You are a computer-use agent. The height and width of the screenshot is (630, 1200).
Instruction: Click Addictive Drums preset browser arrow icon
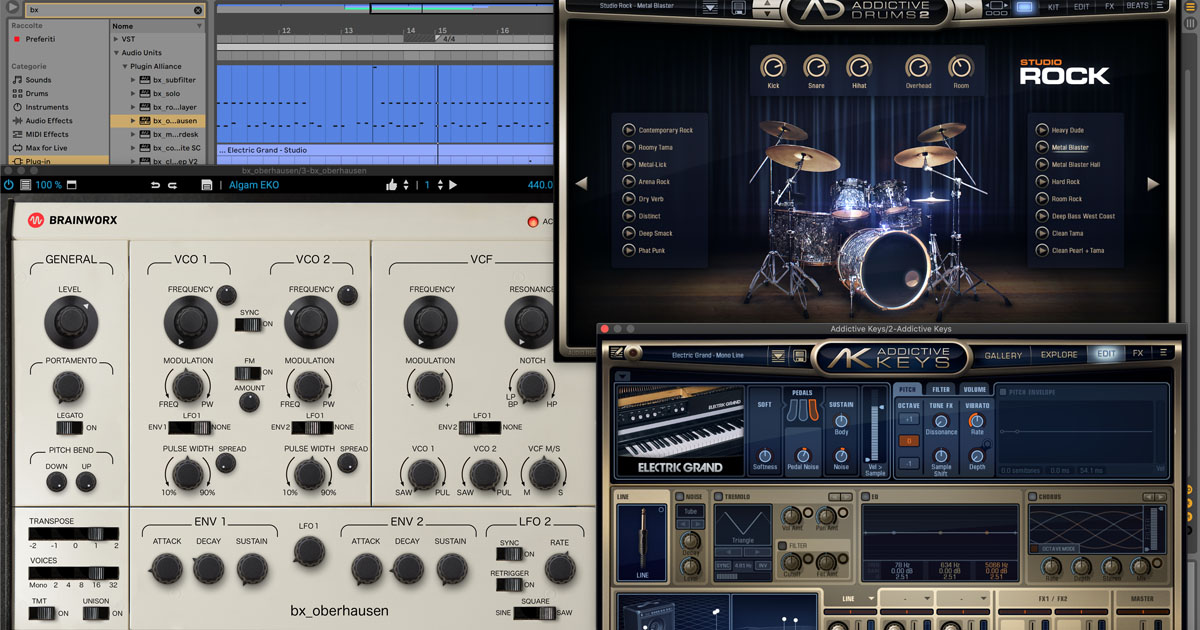pyautogui.click(x=710, y=7)
